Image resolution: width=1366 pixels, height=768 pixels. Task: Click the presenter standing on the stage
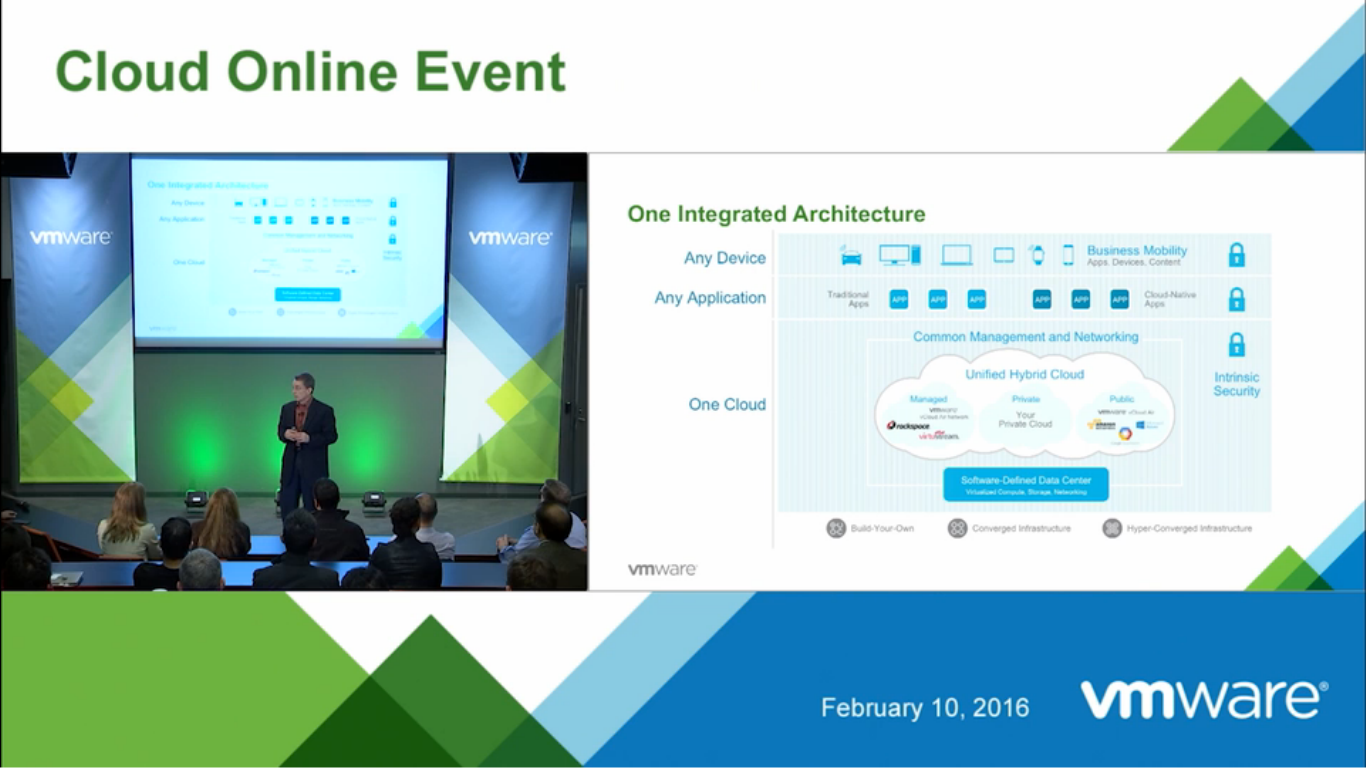[306, 442]
